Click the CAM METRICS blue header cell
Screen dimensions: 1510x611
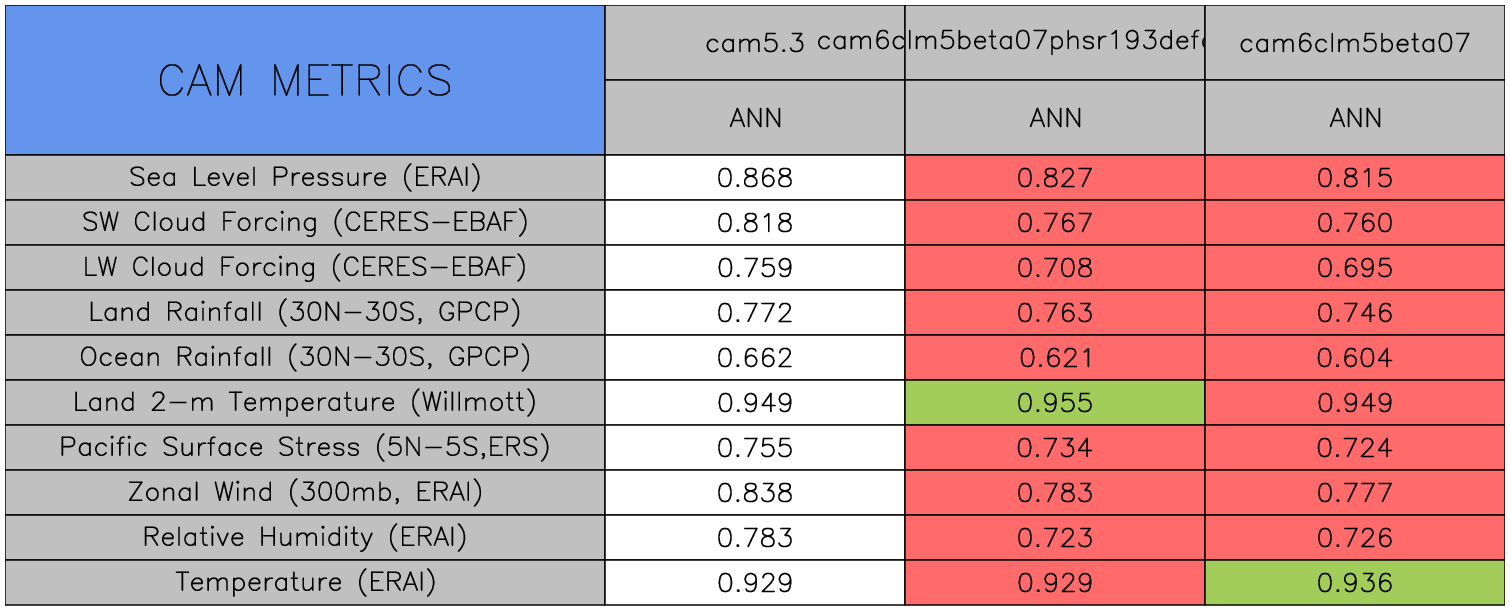pos(305,80)
